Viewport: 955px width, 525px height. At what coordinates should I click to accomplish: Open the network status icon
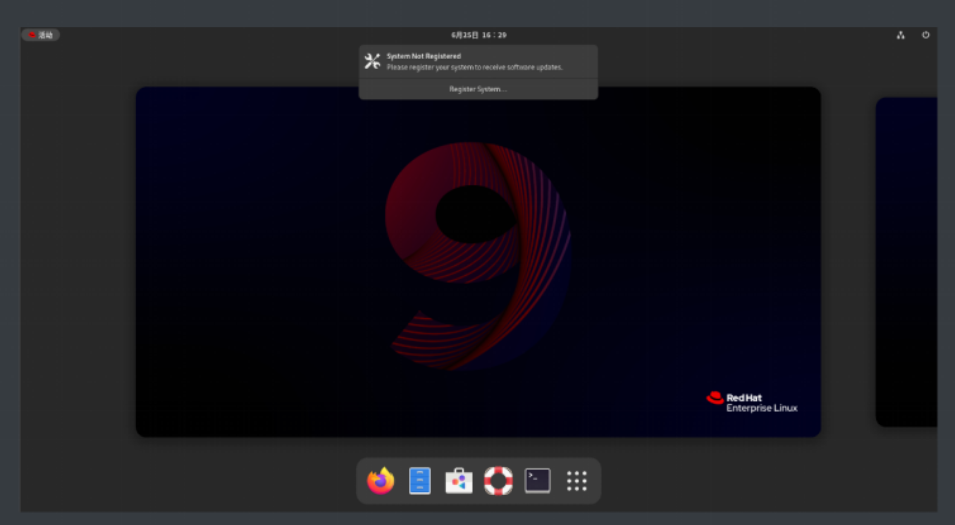point(900,35)
